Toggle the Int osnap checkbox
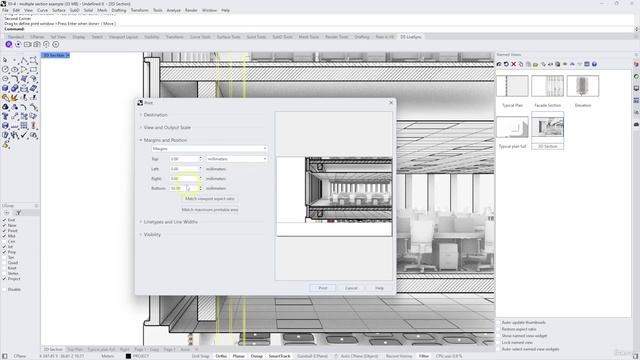Image resolution: width=640 pixels, height=360 pixels. 4,247
